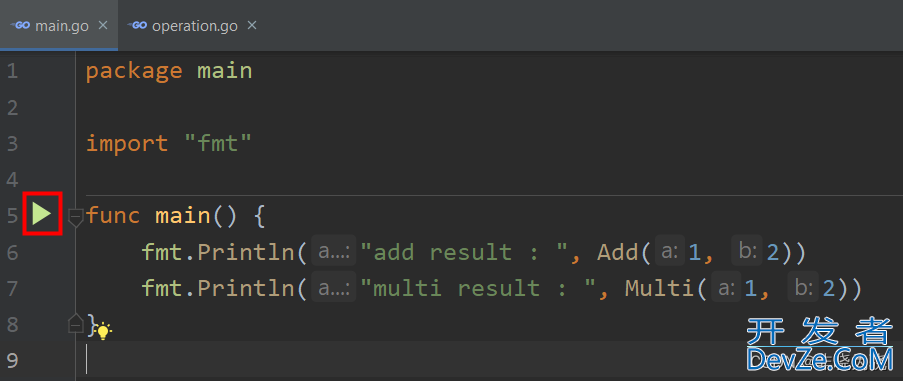
Task: Run main function via green gutter arrow
Action: point(41,214)
